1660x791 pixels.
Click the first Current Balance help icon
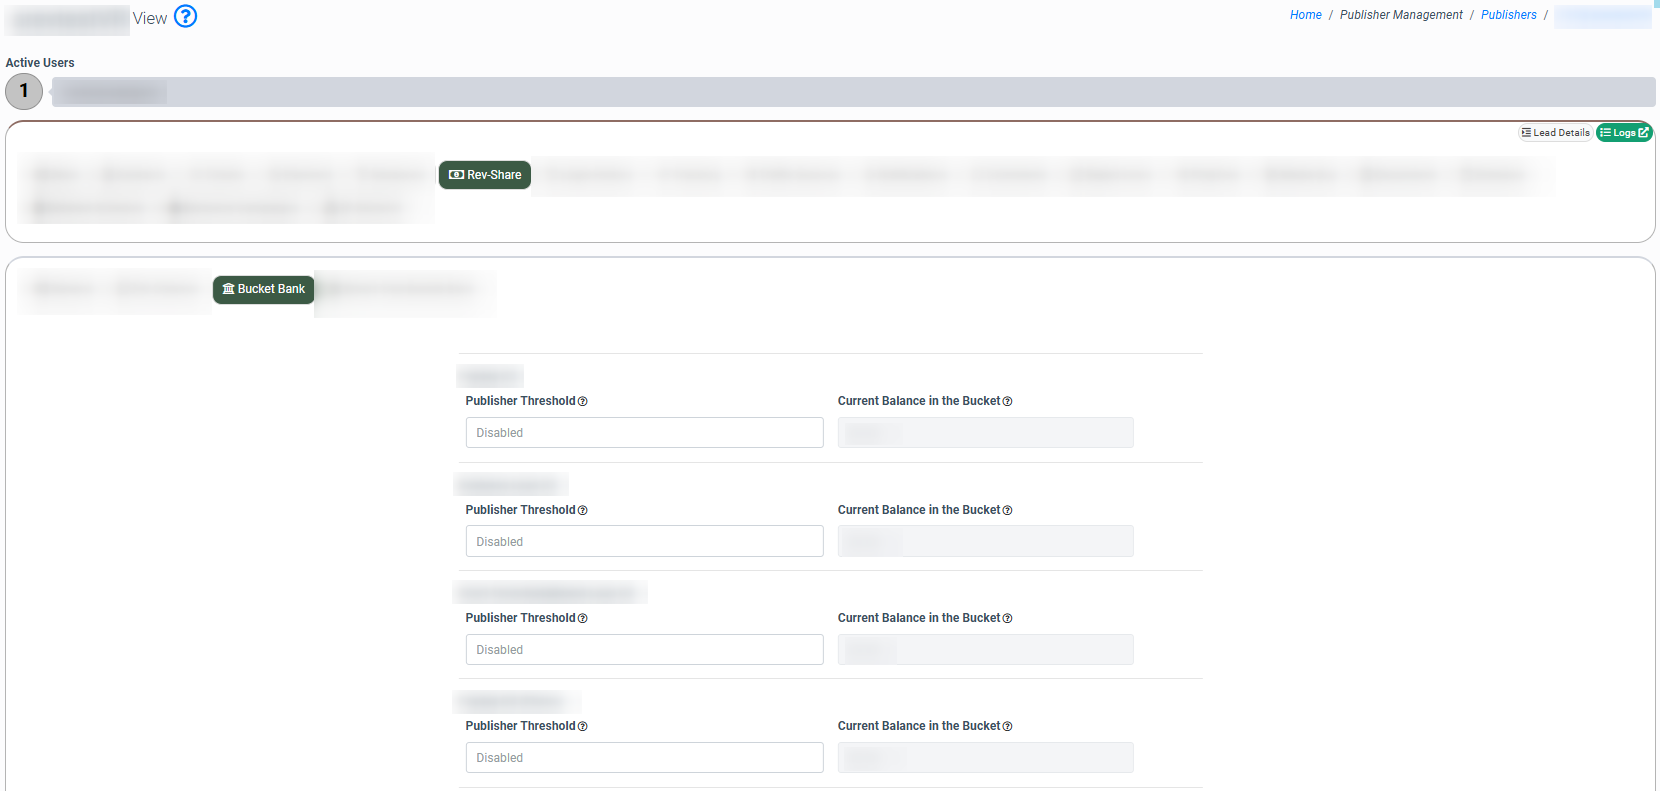(1007, 402)
